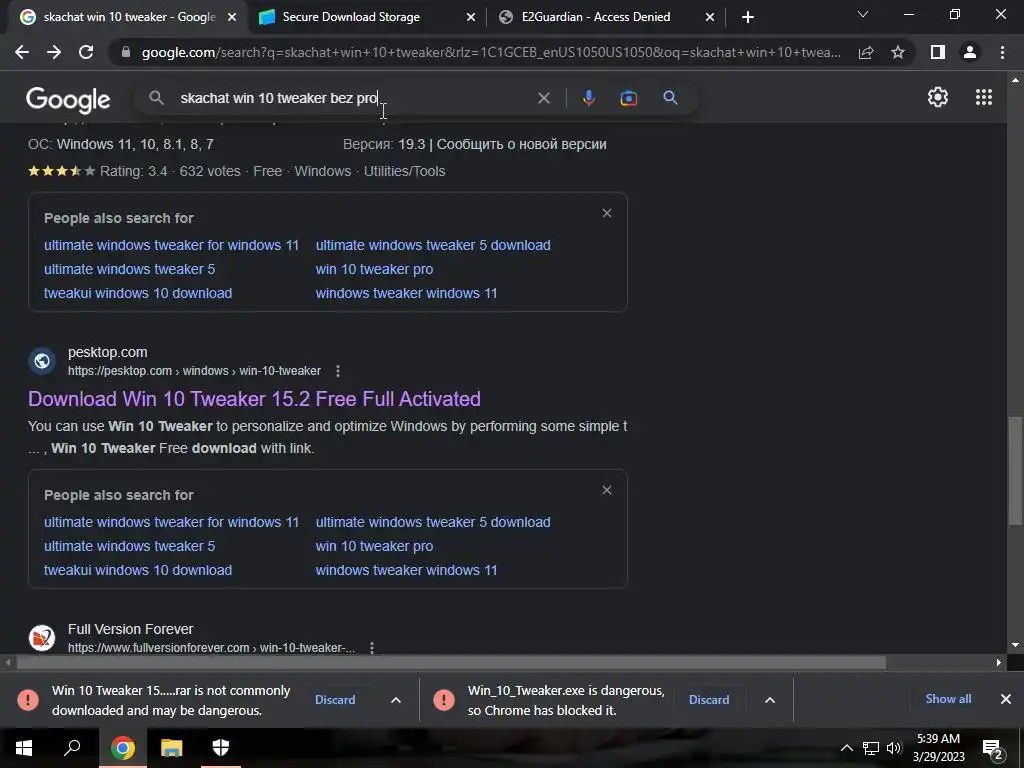Show hidden system tray icons
The image size is (1024, 768).
(846, 748)
